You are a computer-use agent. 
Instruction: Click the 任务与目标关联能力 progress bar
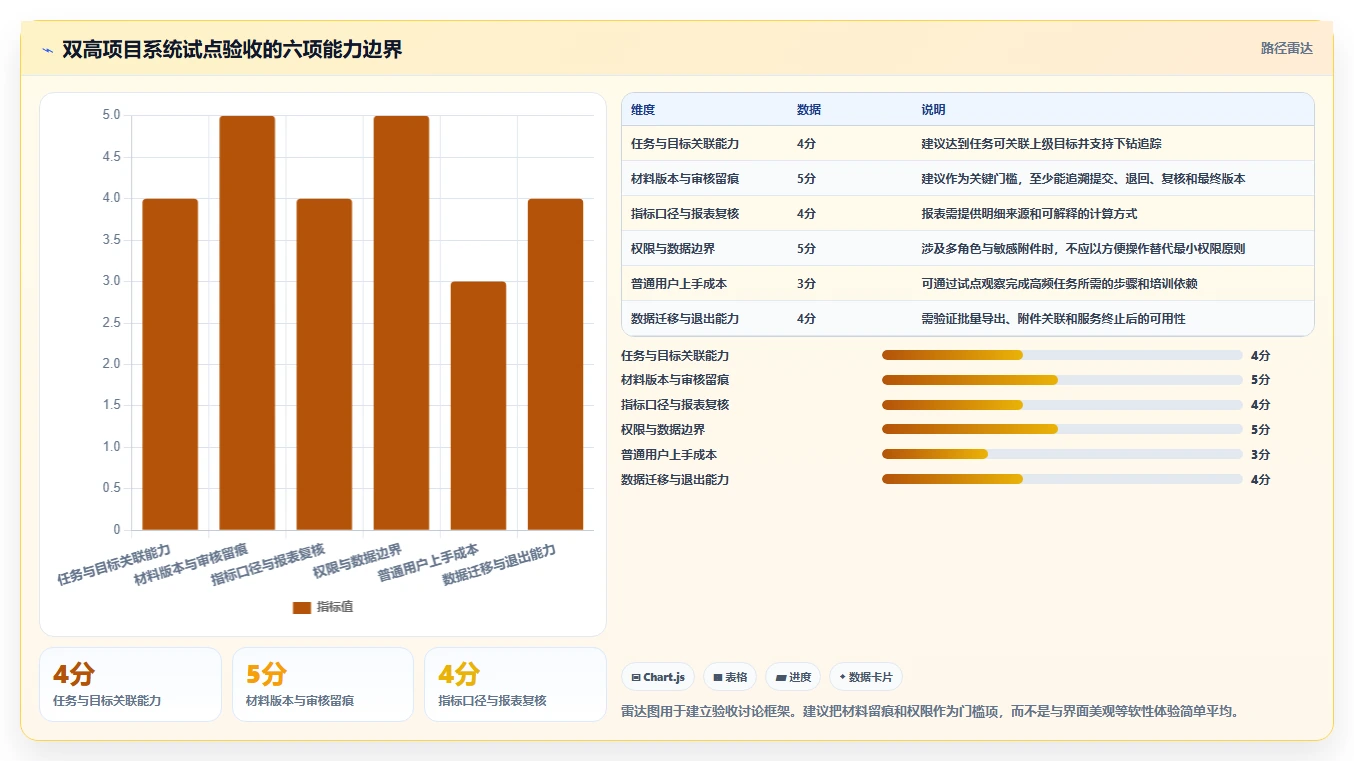(x=1062, y=355)
